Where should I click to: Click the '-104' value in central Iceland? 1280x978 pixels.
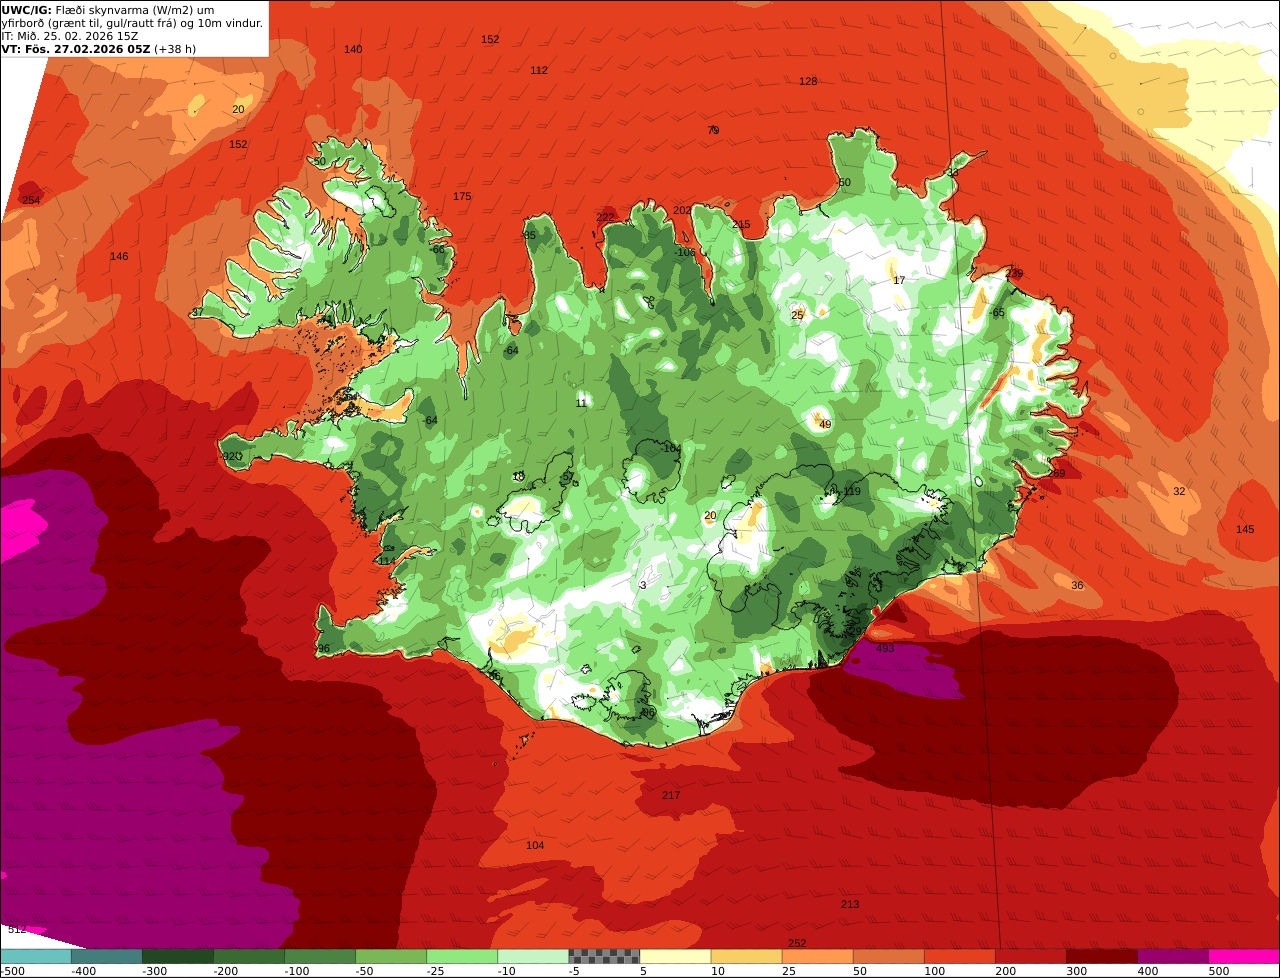[670, 449]
